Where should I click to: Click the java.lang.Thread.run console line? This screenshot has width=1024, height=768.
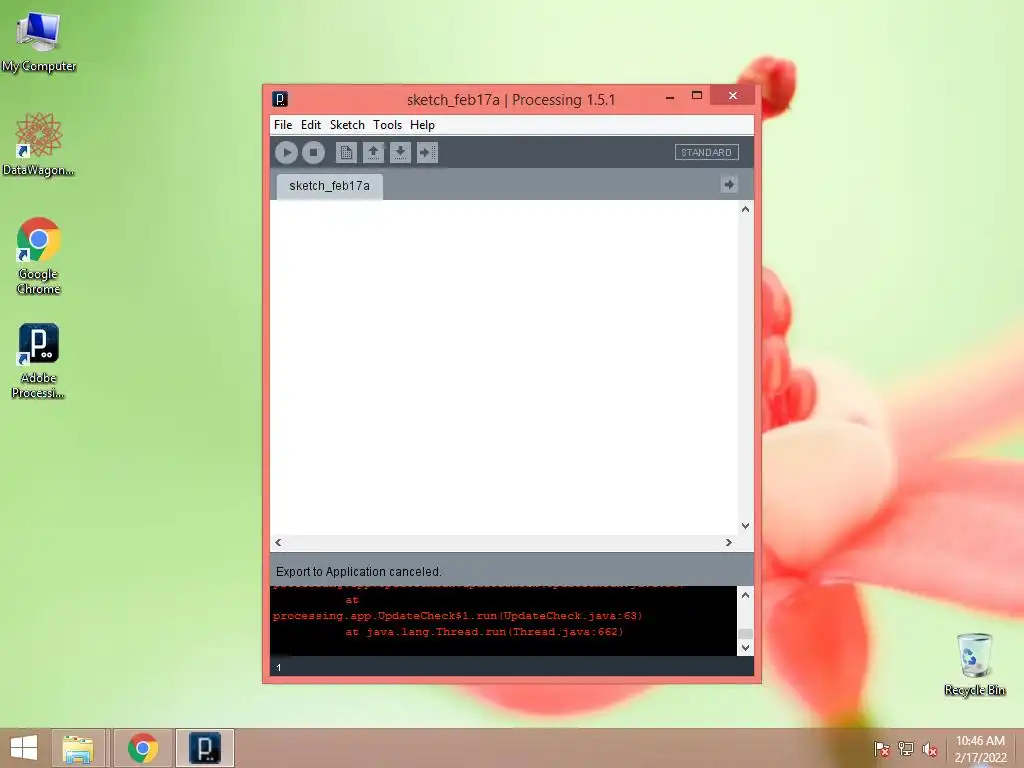coord(484,632)
